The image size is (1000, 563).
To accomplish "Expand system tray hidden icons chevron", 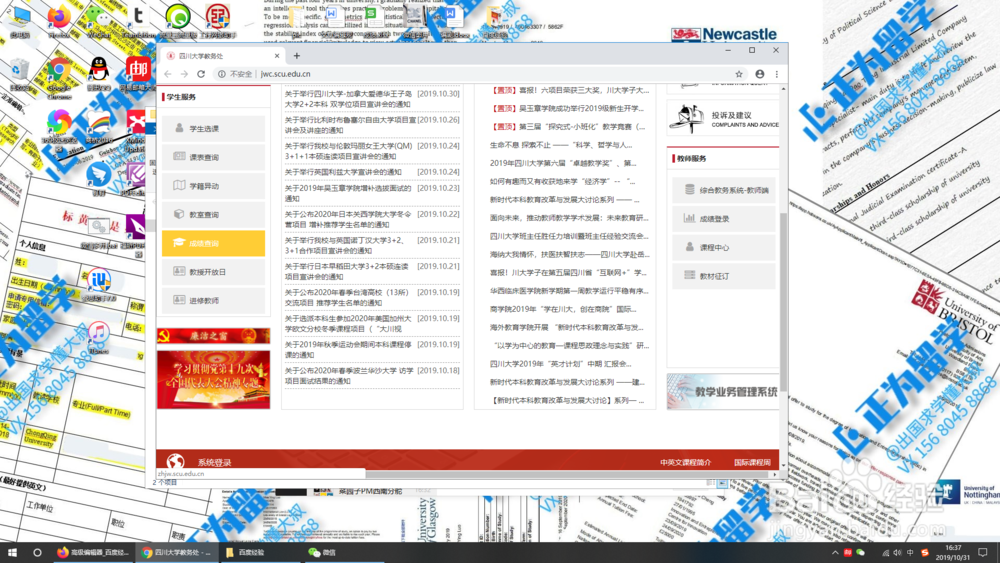I will click(835, 552).
